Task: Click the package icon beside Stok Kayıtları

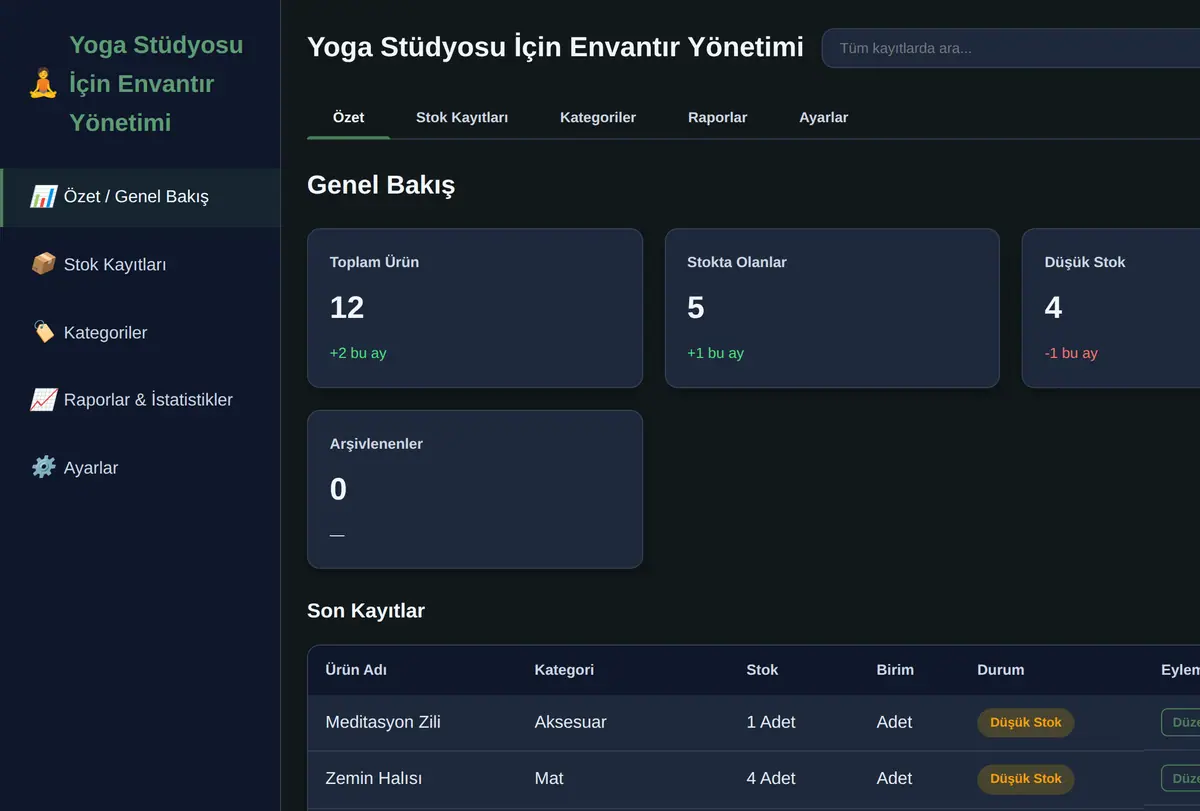Action: click(43, 265)
